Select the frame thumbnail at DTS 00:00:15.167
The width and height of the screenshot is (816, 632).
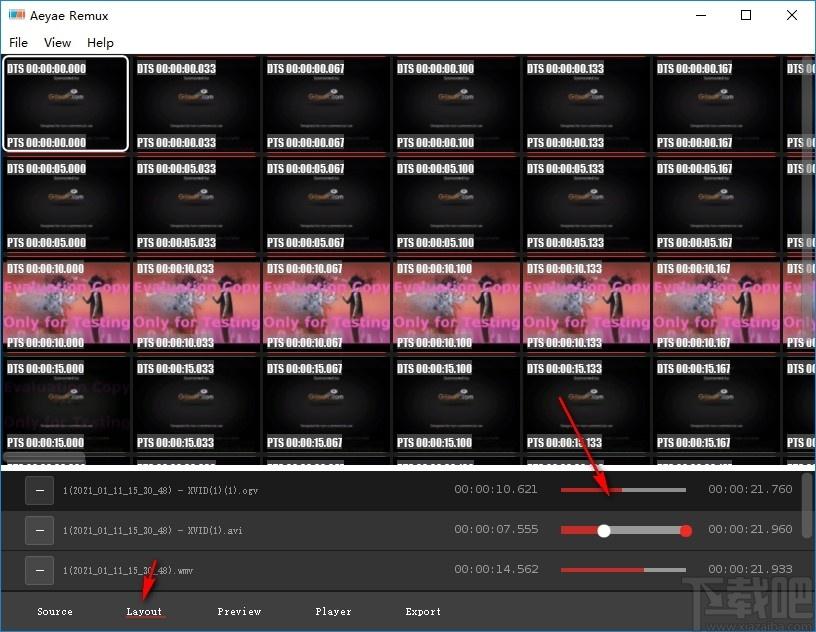pyautogui.click(x=716, y=405)
